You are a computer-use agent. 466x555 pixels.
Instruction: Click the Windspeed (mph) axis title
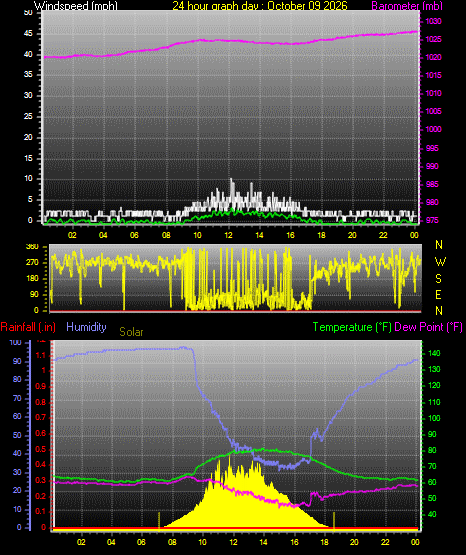point(76,6)
